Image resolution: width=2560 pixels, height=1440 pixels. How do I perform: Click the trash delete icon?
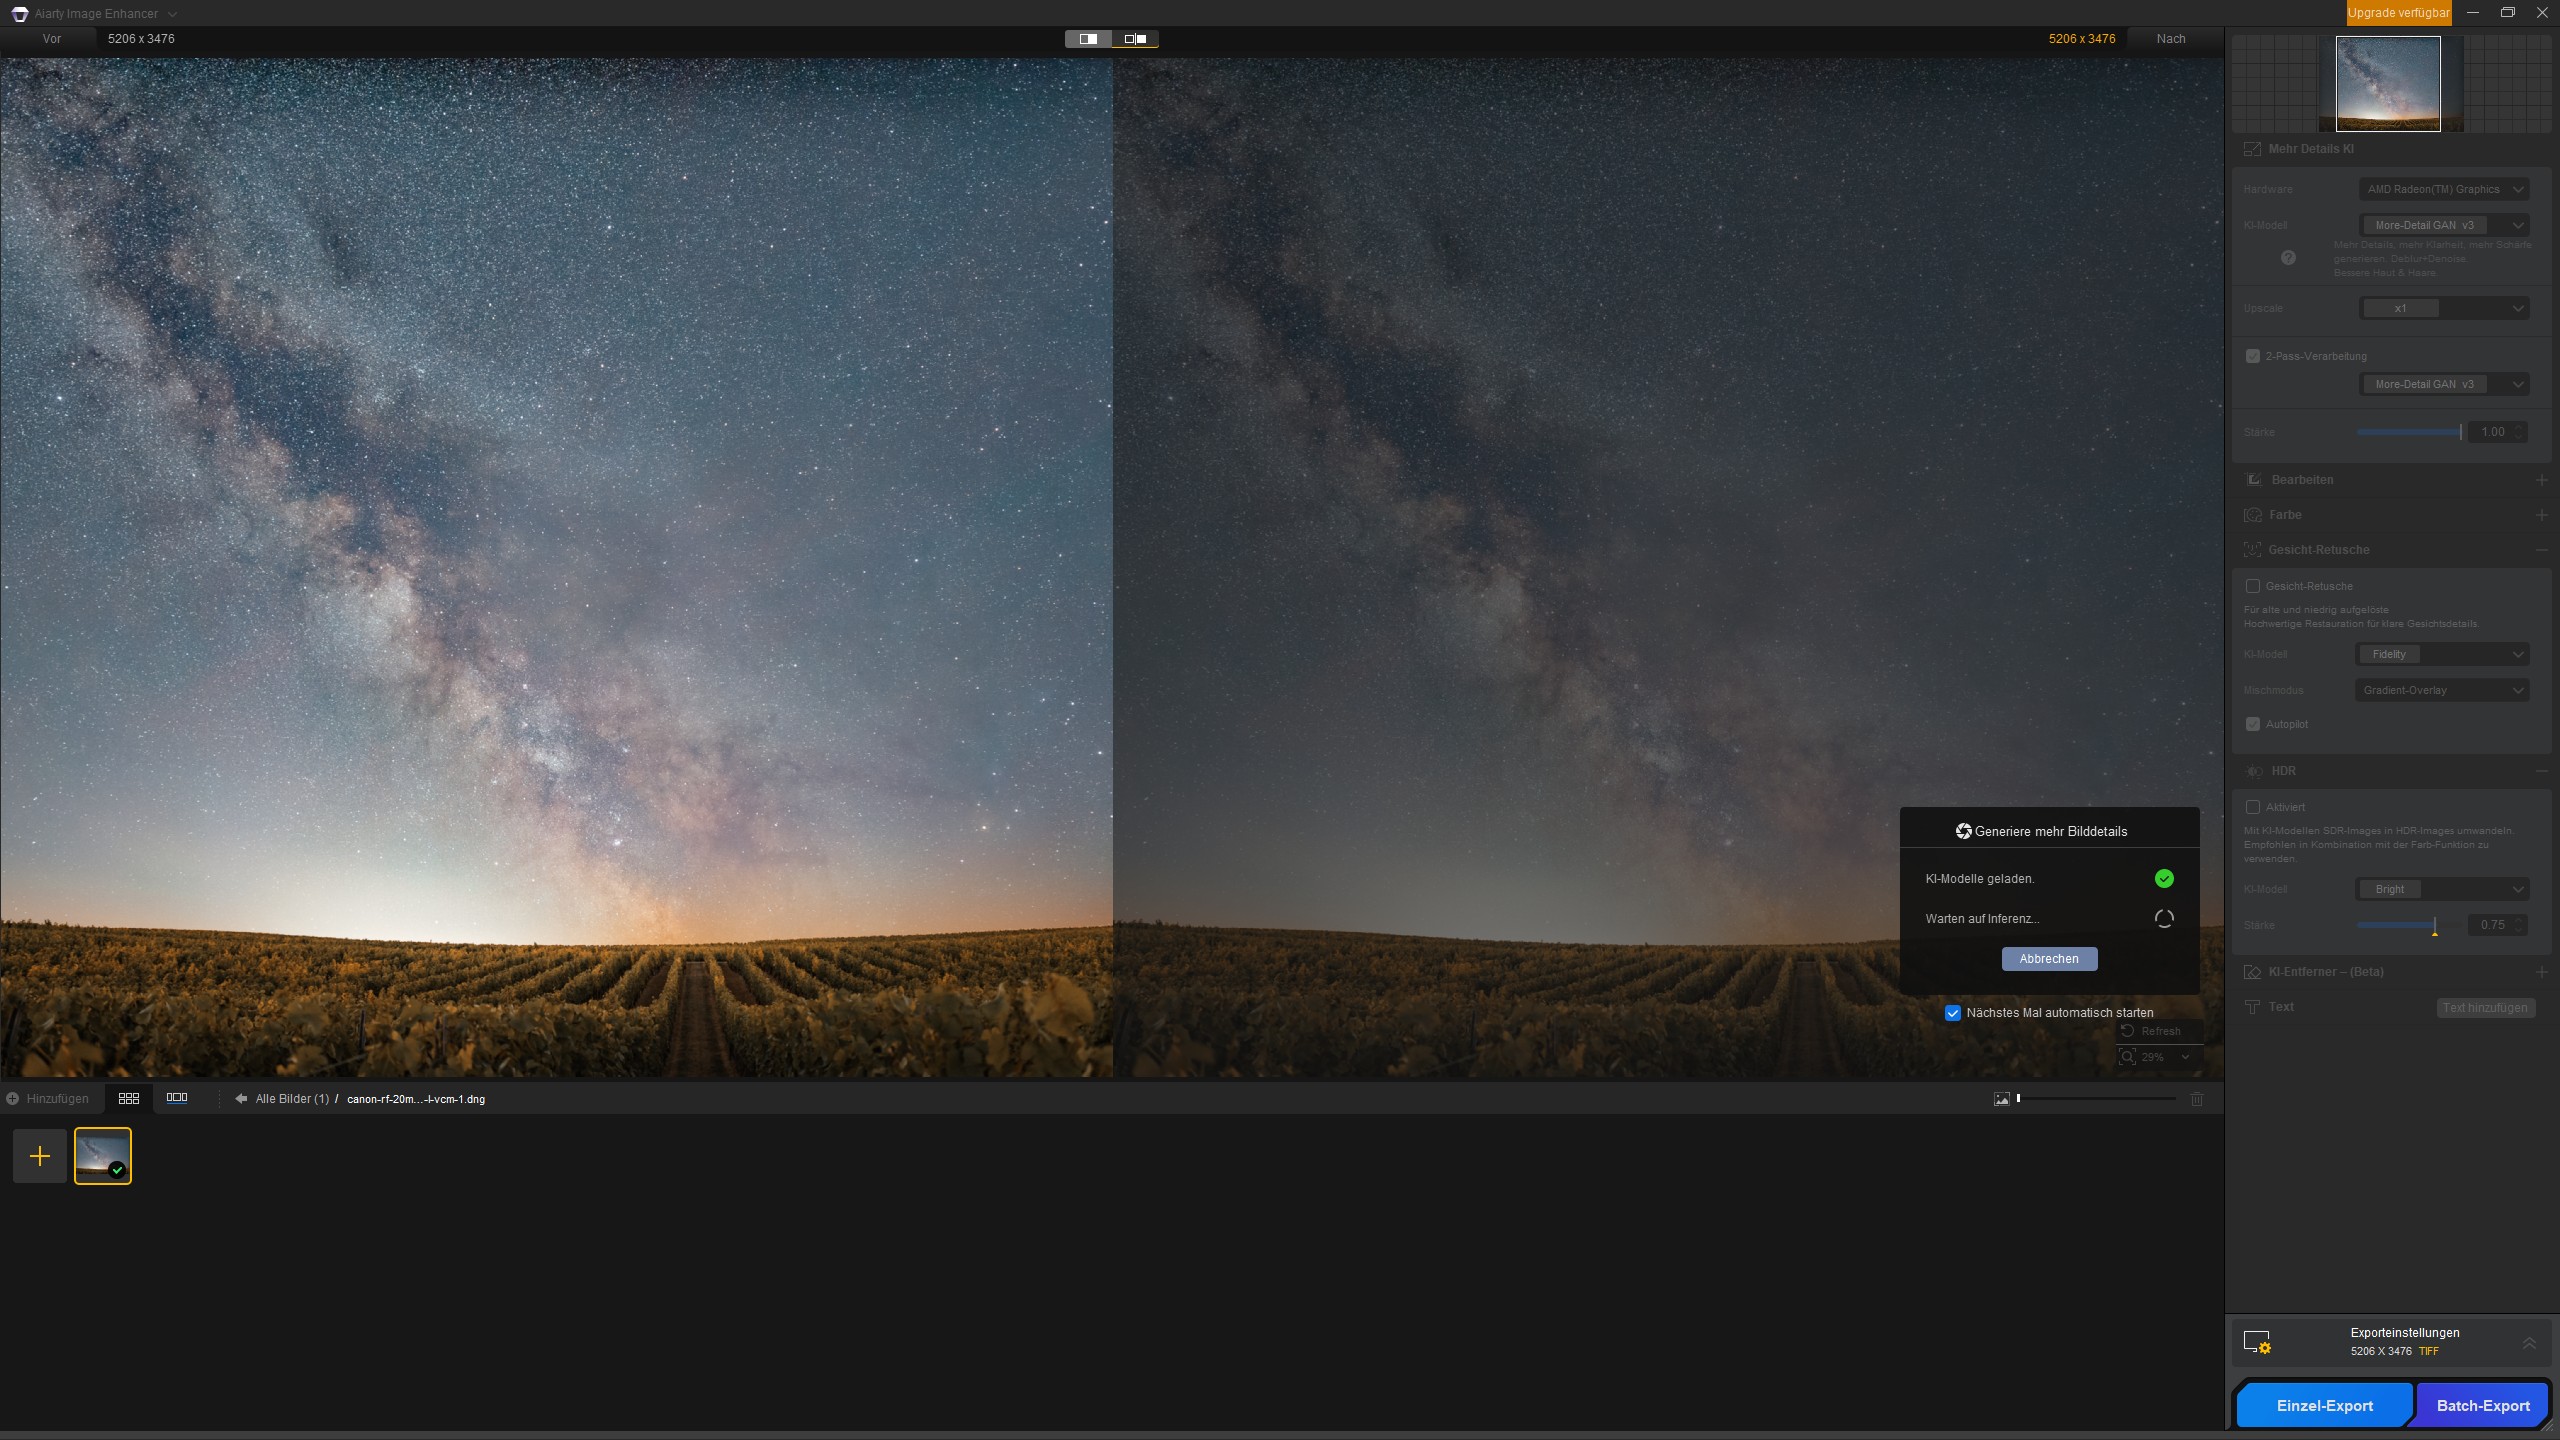click(2197, 1099)
